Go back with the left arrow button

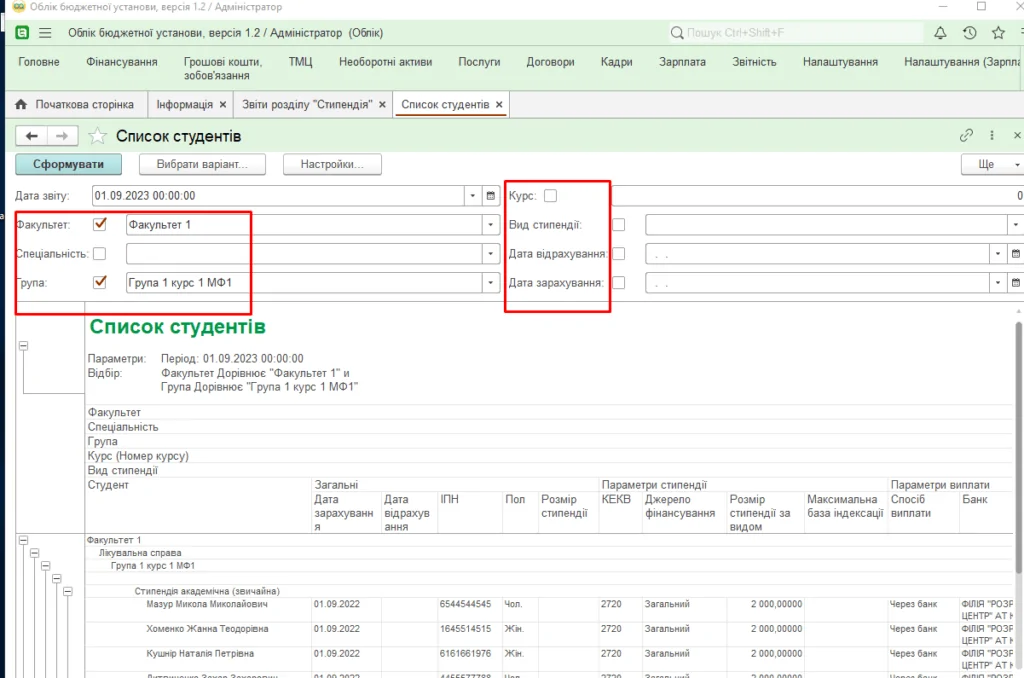31,136
